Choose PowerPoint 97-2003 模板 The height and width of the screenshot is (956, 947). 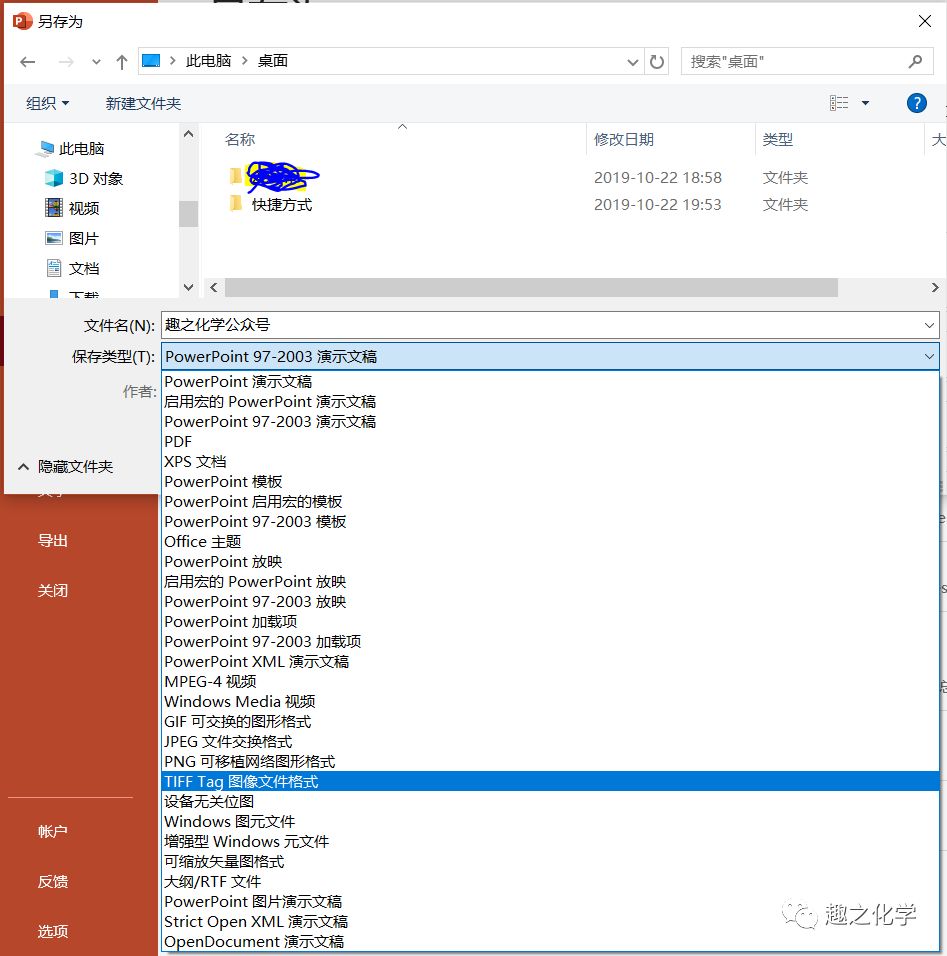click(x=551, y=522)
